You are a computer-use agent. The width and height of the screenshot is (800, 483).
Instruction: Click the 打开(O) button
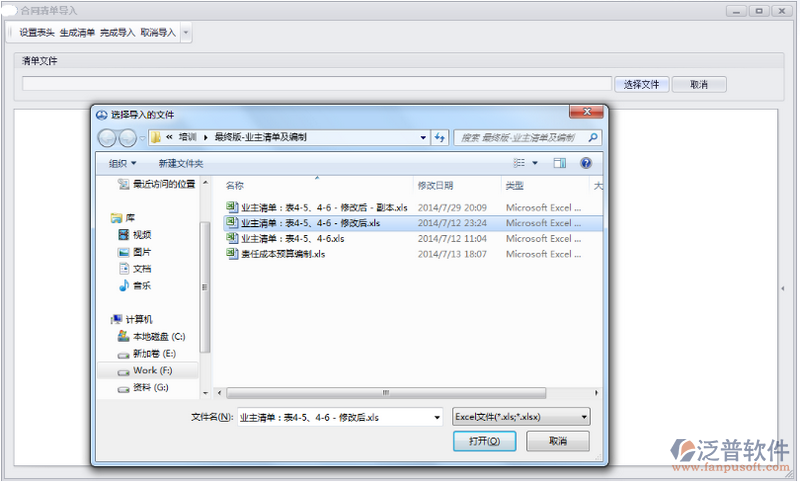(484, 441)
